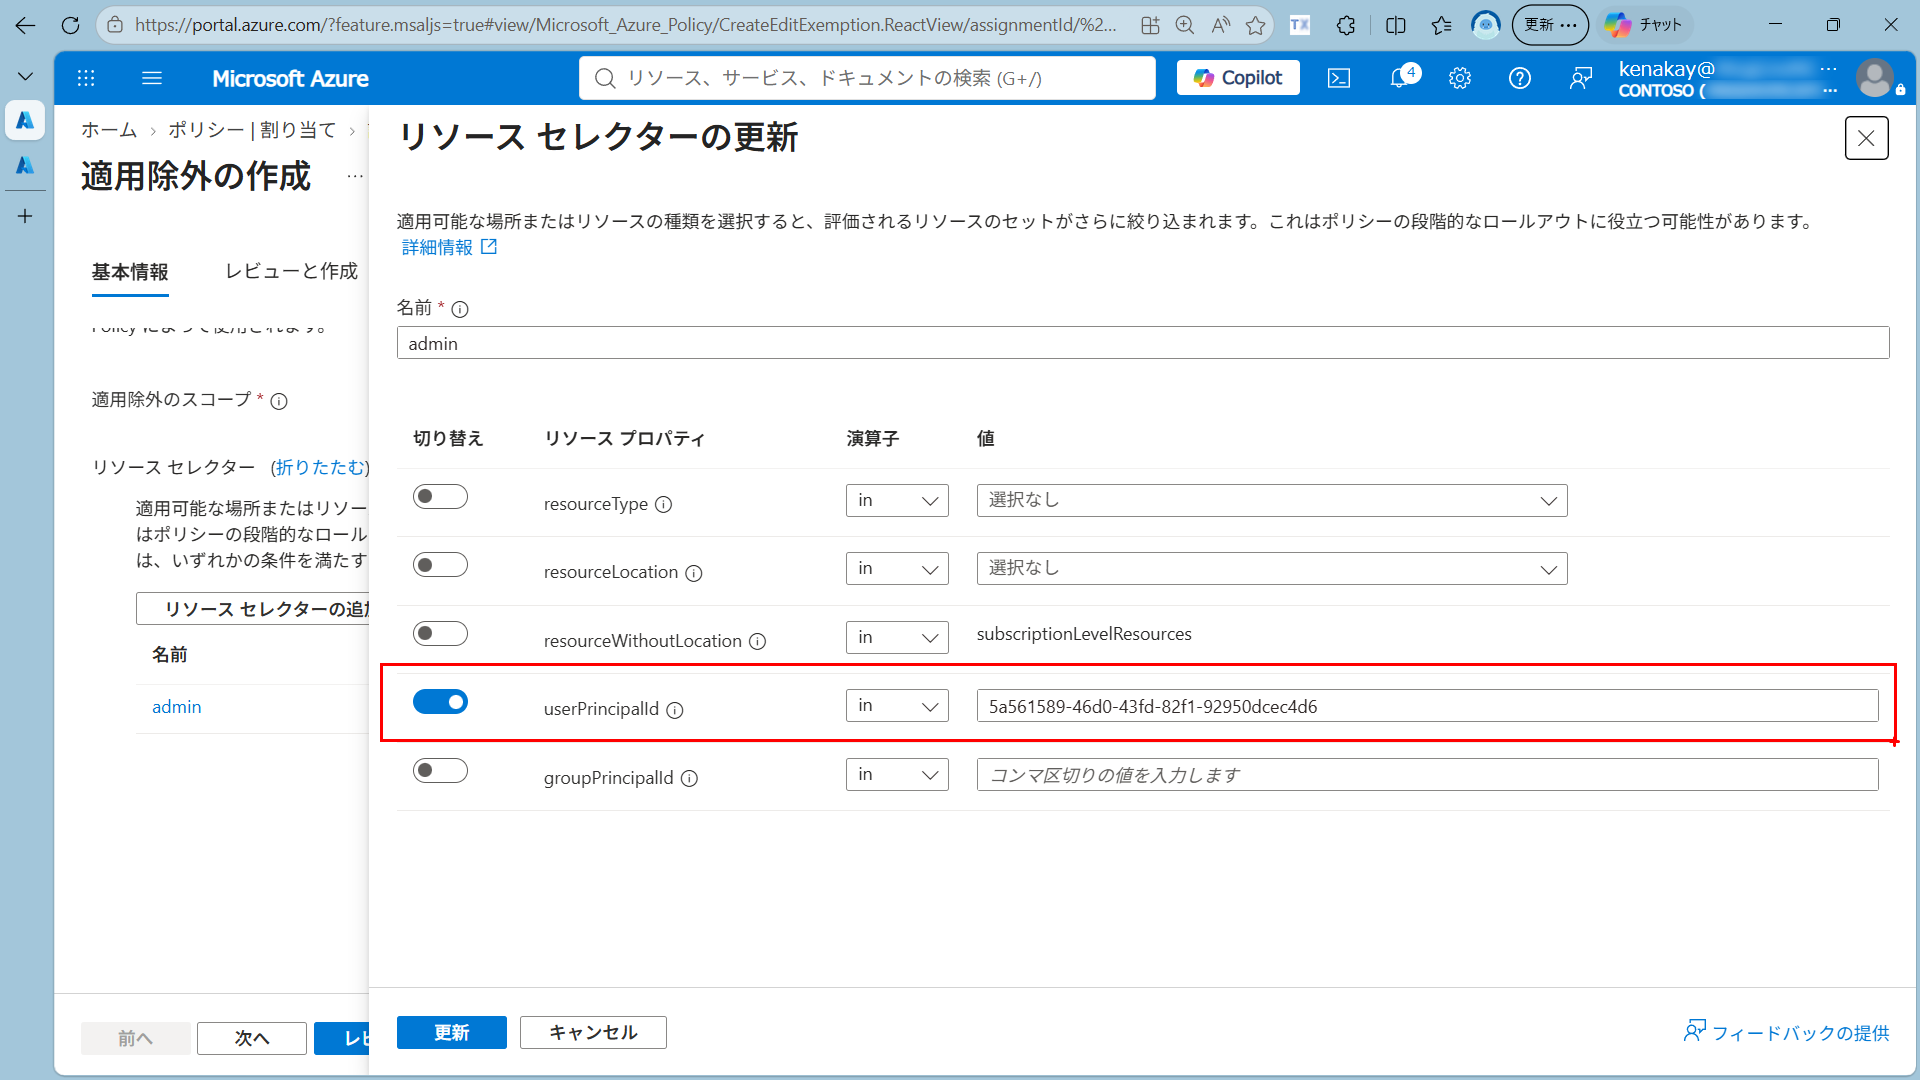Open the help question mark icon
This screenshot has height=1080, width=1920.
[x=1520, y=78]
